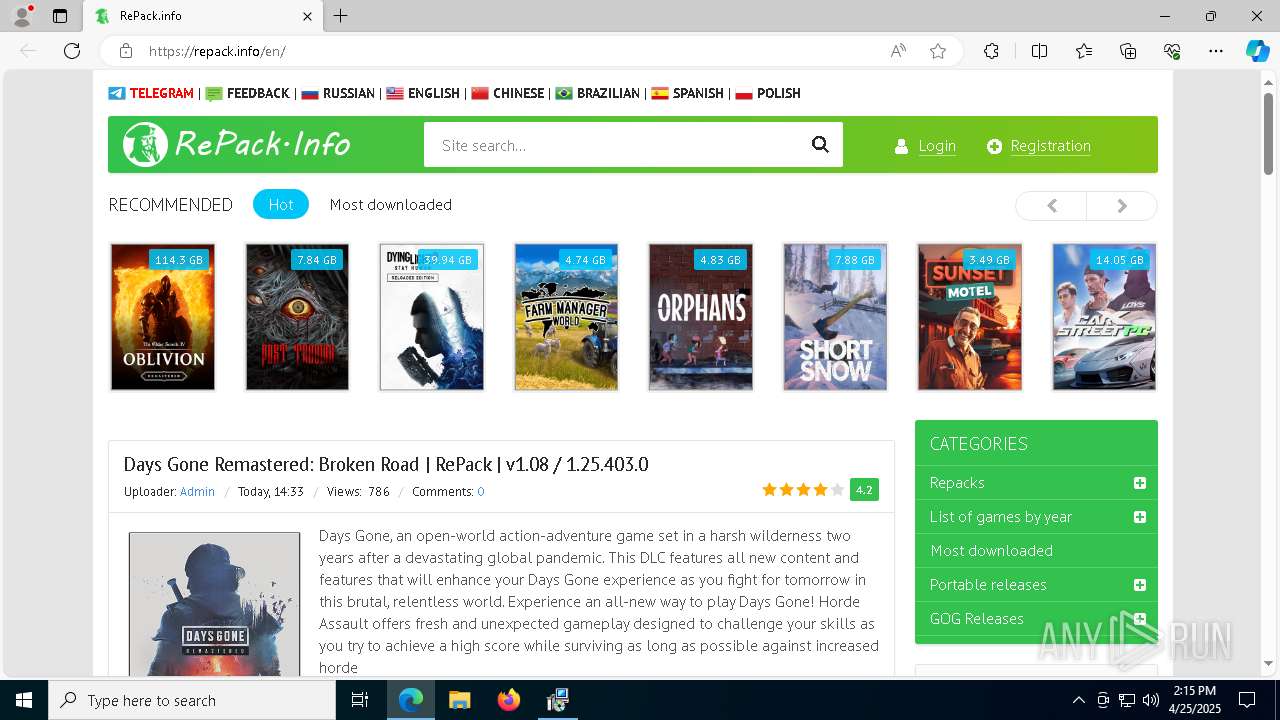Screen dimensions: 1280x720
Task: Open the Collections panel
Action: coord(1128,51)
